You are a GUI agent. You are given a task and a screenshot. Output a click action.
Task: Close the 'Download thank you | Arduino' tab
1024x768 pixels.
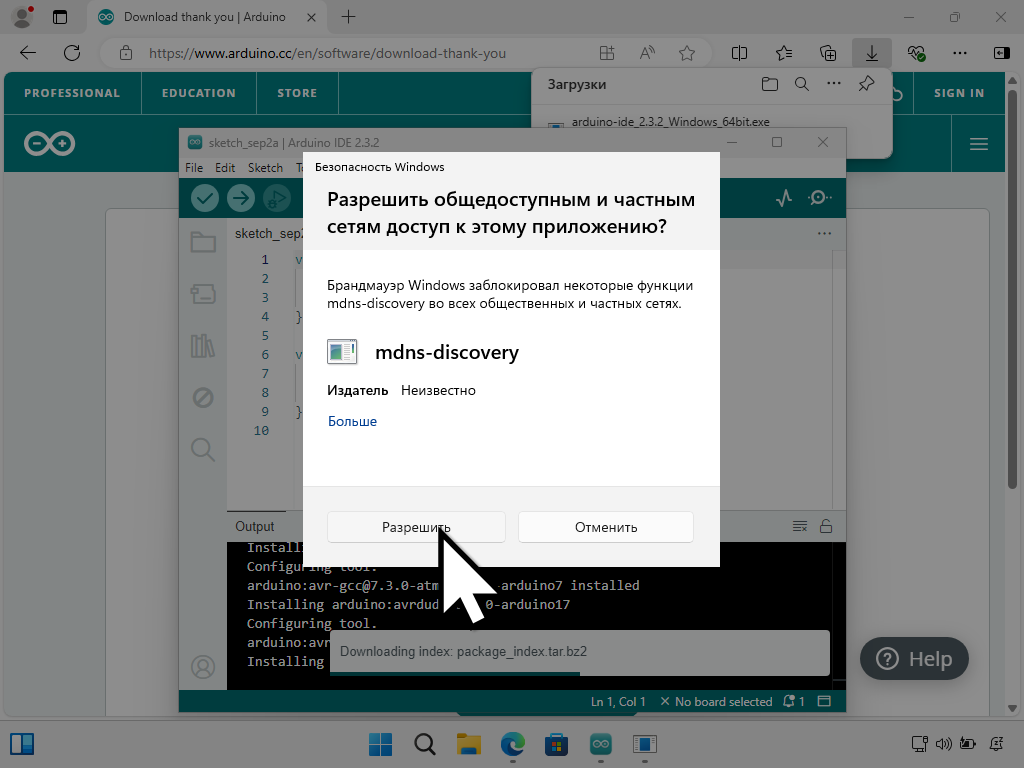[312, 17]
